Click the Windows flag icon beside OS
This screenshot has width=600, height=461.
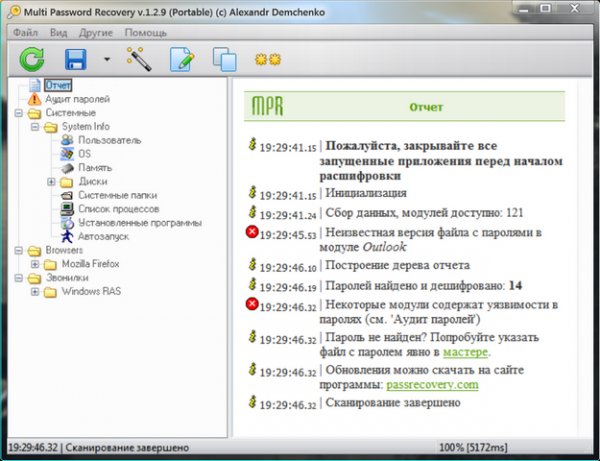pos(67,154)
